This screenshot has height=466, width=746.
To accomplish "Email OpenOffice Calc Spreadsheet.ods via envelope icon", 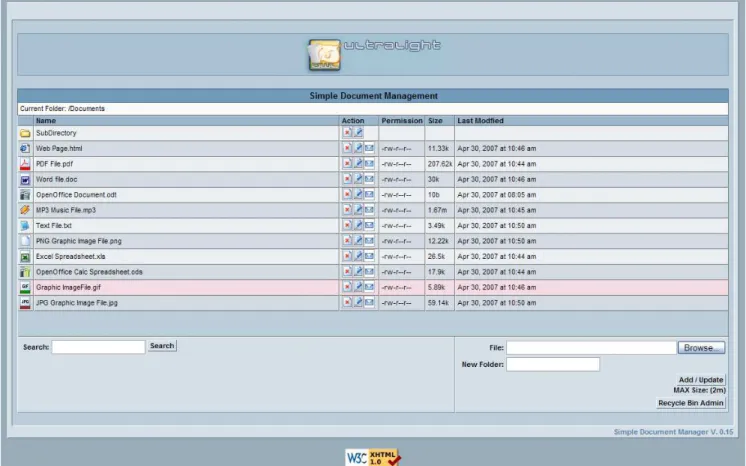I will (x=369, y=271).
